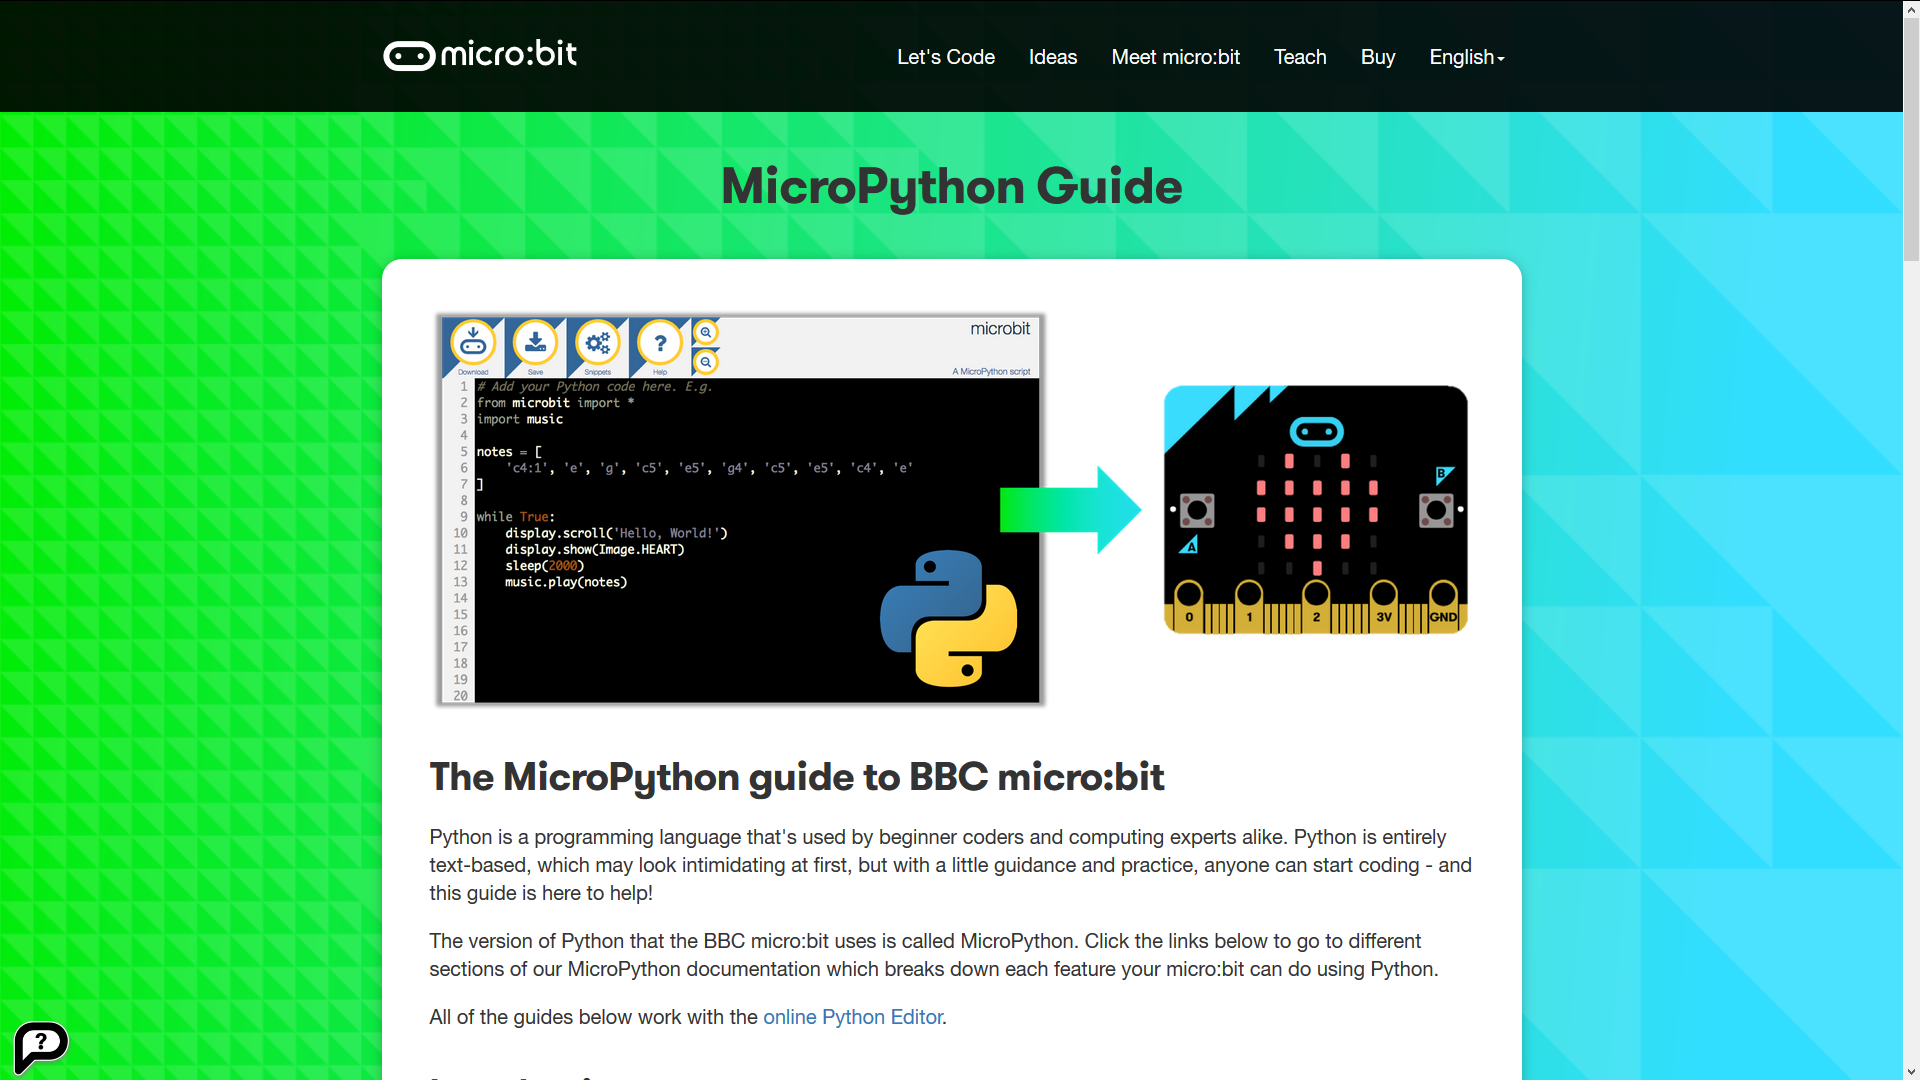Viewport: 1920px width, 1080px height.
Task: Click the Buy navigation link
Action: click(x=1377, y=57)
